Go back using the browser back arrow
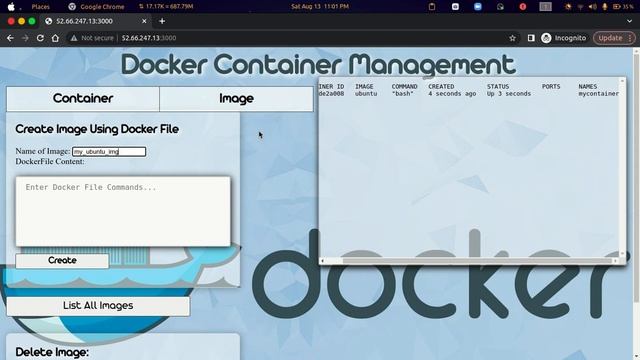Screen dimensions: 640x360 click(10, 38)
